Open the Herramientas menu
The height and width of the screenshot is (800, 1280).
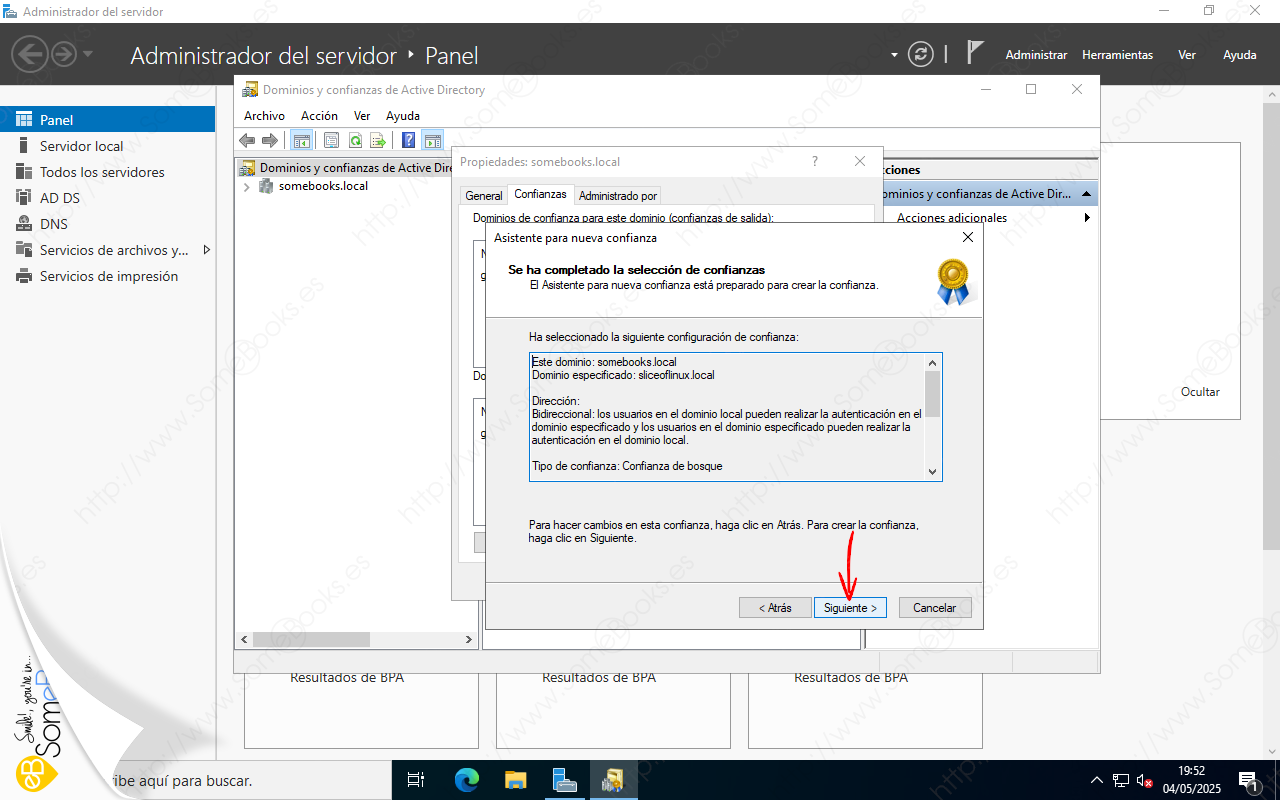coord(1117,55)
